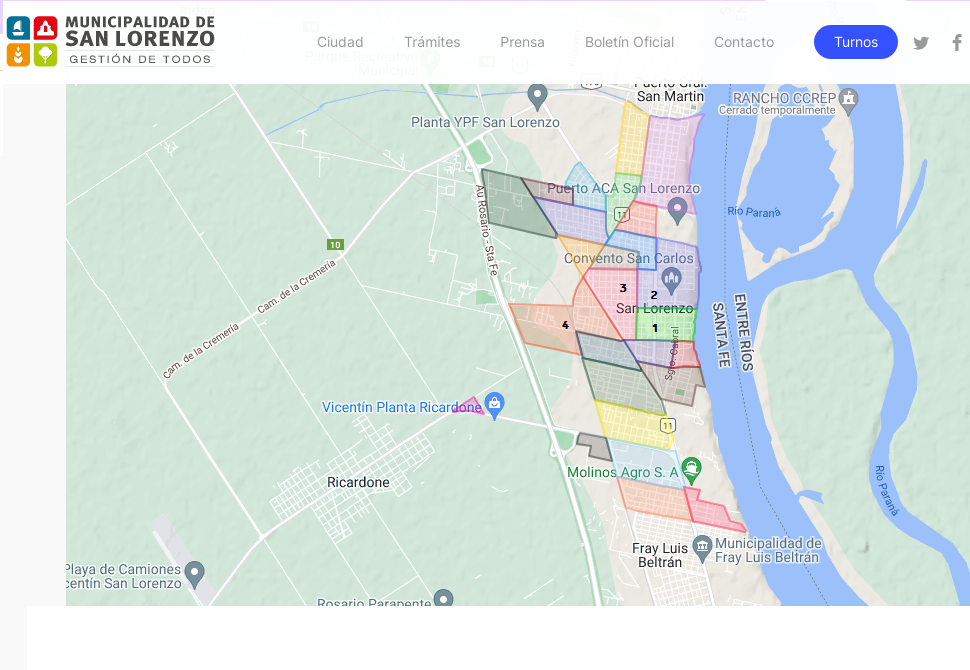970x670 pixels.
Task: Open the Contacto page
Action: tap(744, 42)
